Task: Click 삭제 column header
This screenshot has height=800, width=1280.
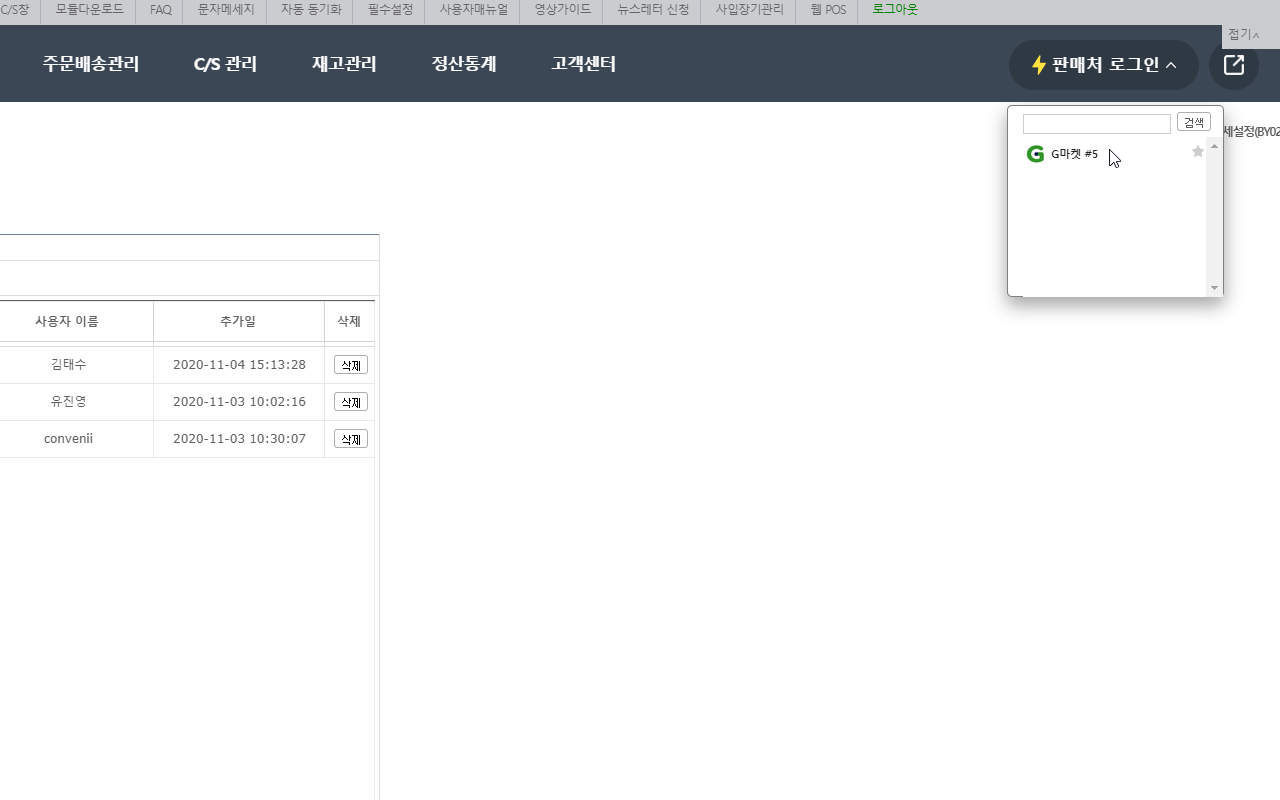Action: 349,321
